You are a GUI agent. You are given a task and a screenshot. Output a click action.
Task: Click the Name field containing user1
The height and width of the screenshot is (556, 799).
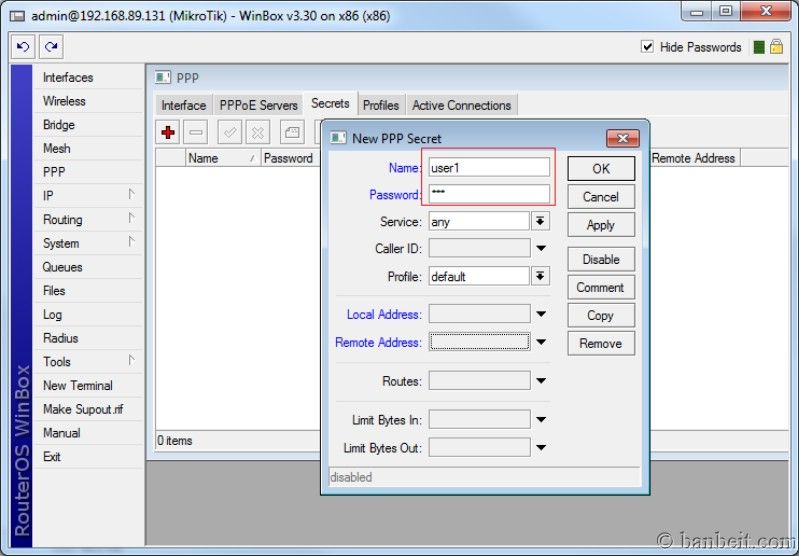point(489,167)
